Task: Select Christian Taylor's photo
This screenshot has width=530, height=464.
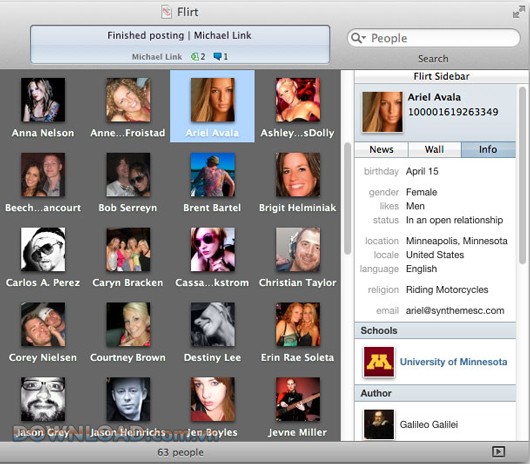Action: point(298,249)
